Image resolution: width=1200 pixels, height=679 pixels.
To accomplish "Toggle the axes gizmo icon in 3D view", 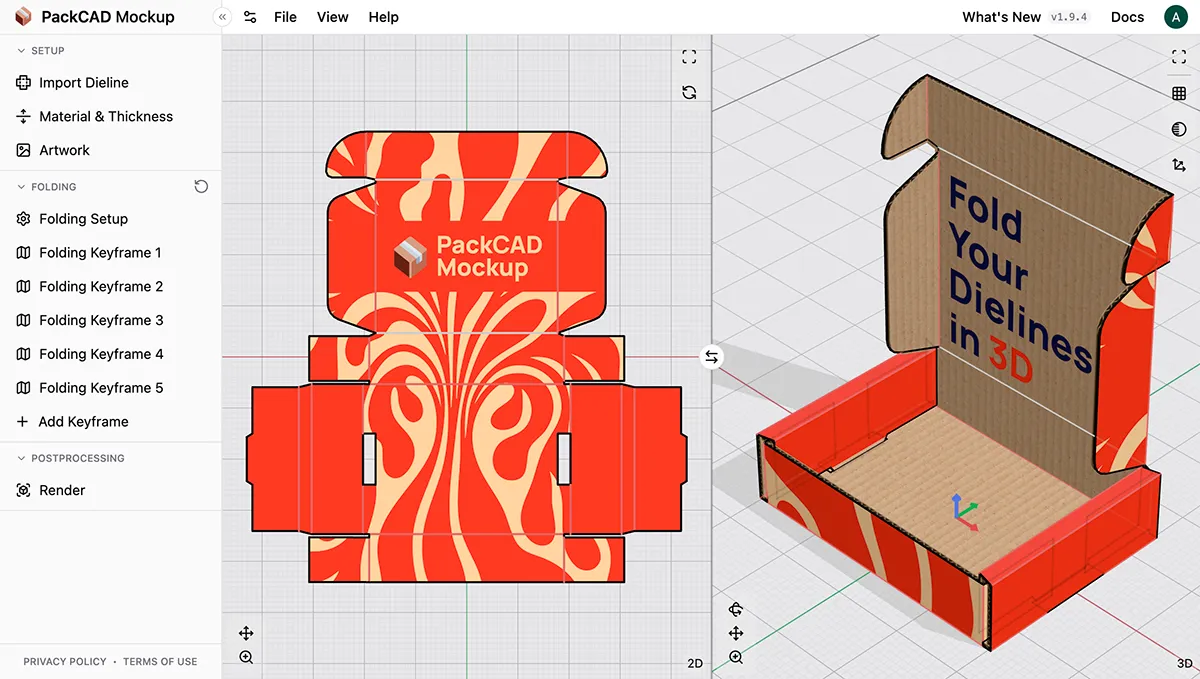I will (1179, 164).
